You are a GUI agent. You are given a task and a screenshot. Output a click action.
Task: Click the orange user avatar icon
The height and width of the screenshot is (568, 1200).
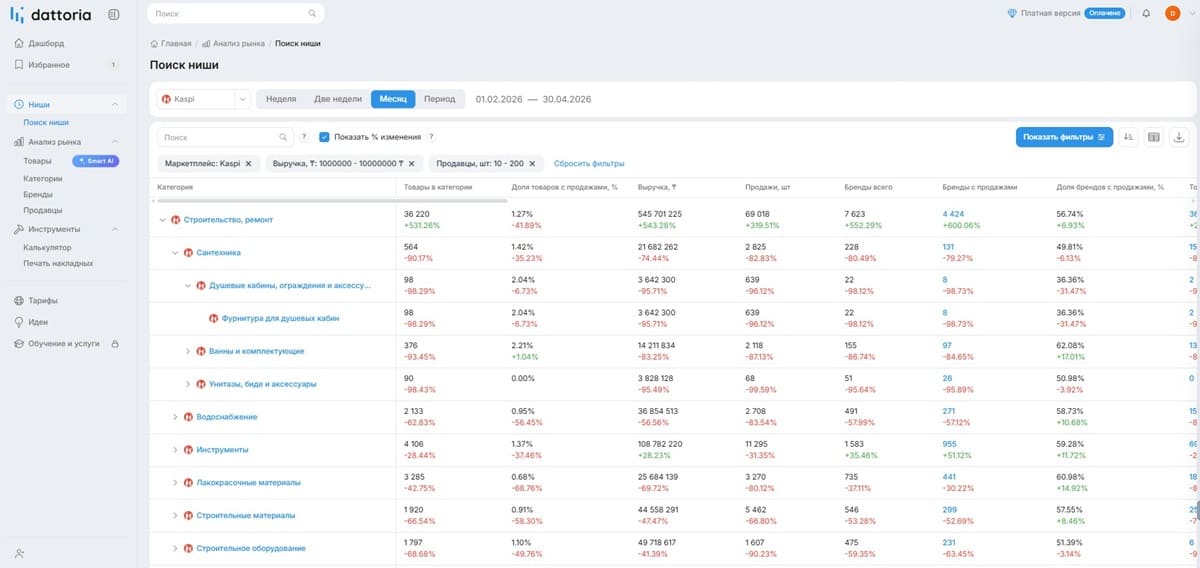point(1173,13)
